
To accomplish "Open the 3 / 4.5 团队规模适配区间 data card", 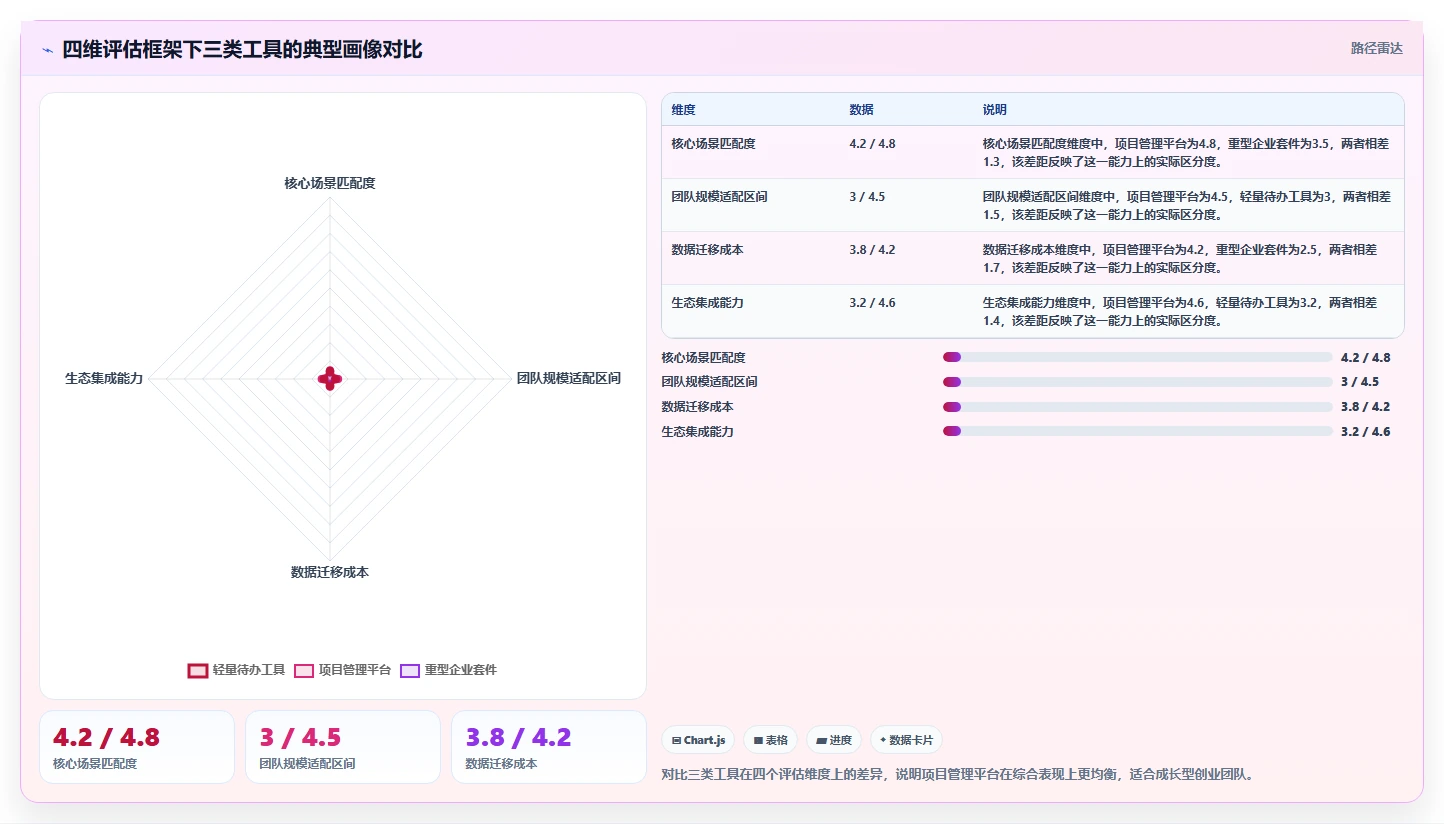I will pos(343,747).
